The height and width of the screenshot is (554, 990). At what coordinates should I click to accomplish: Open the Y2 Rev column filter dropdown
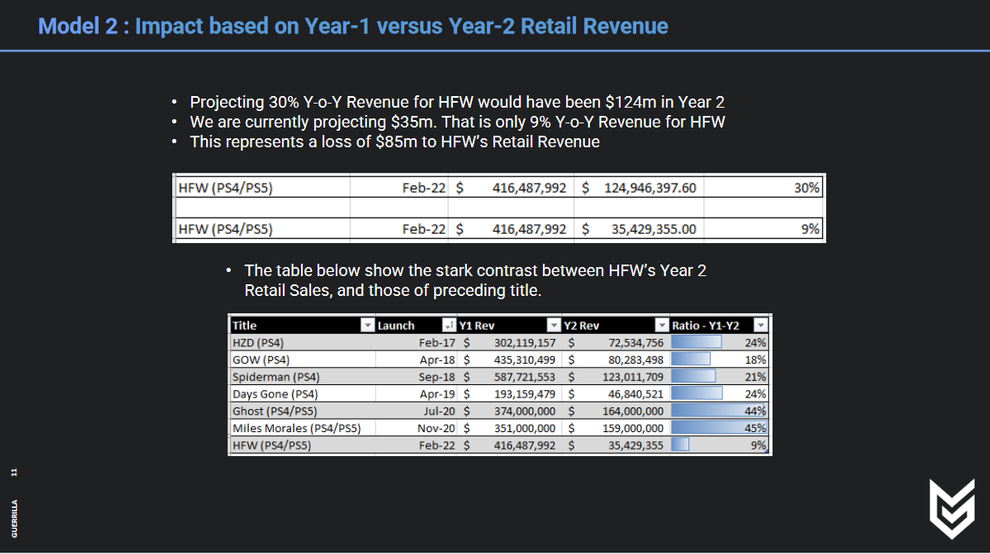[661, 325]
